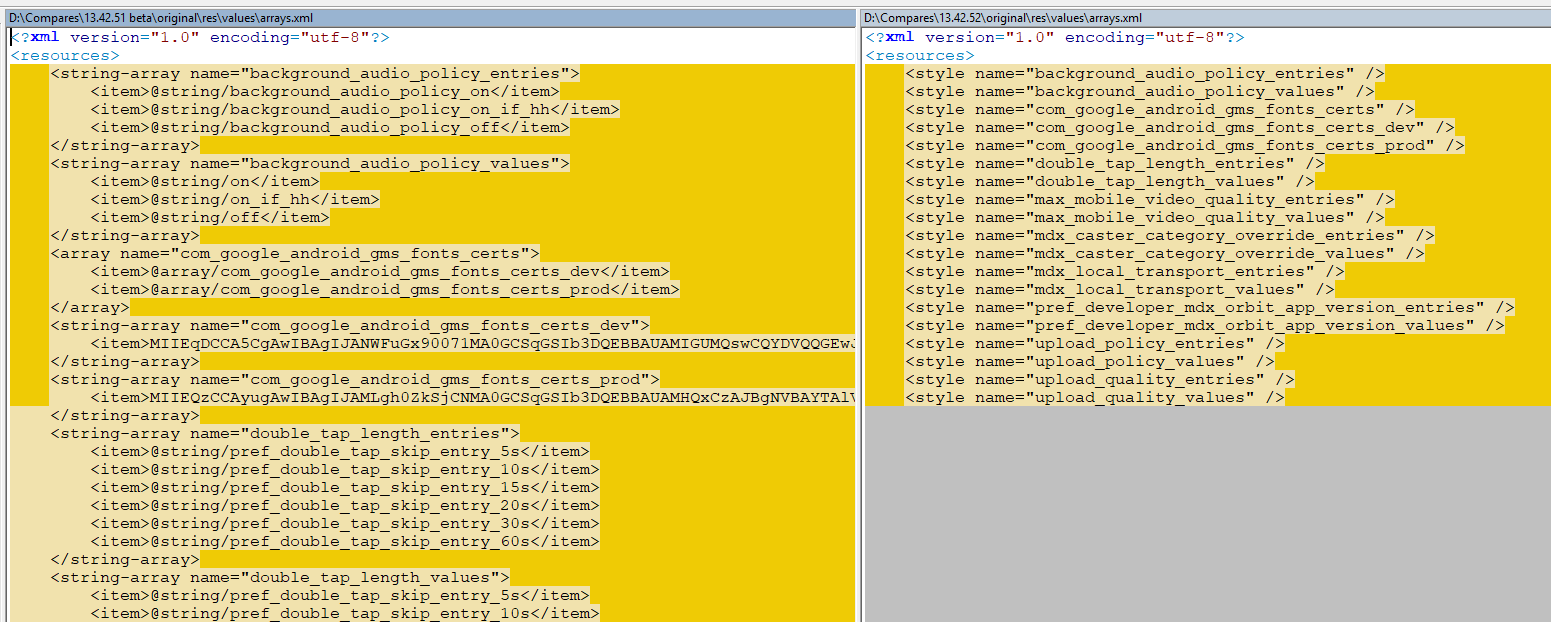Click style pref_developer_mdx_orbit_app_version_values line
Viewport: 1551px width, 622px height.
(1205, 325)
